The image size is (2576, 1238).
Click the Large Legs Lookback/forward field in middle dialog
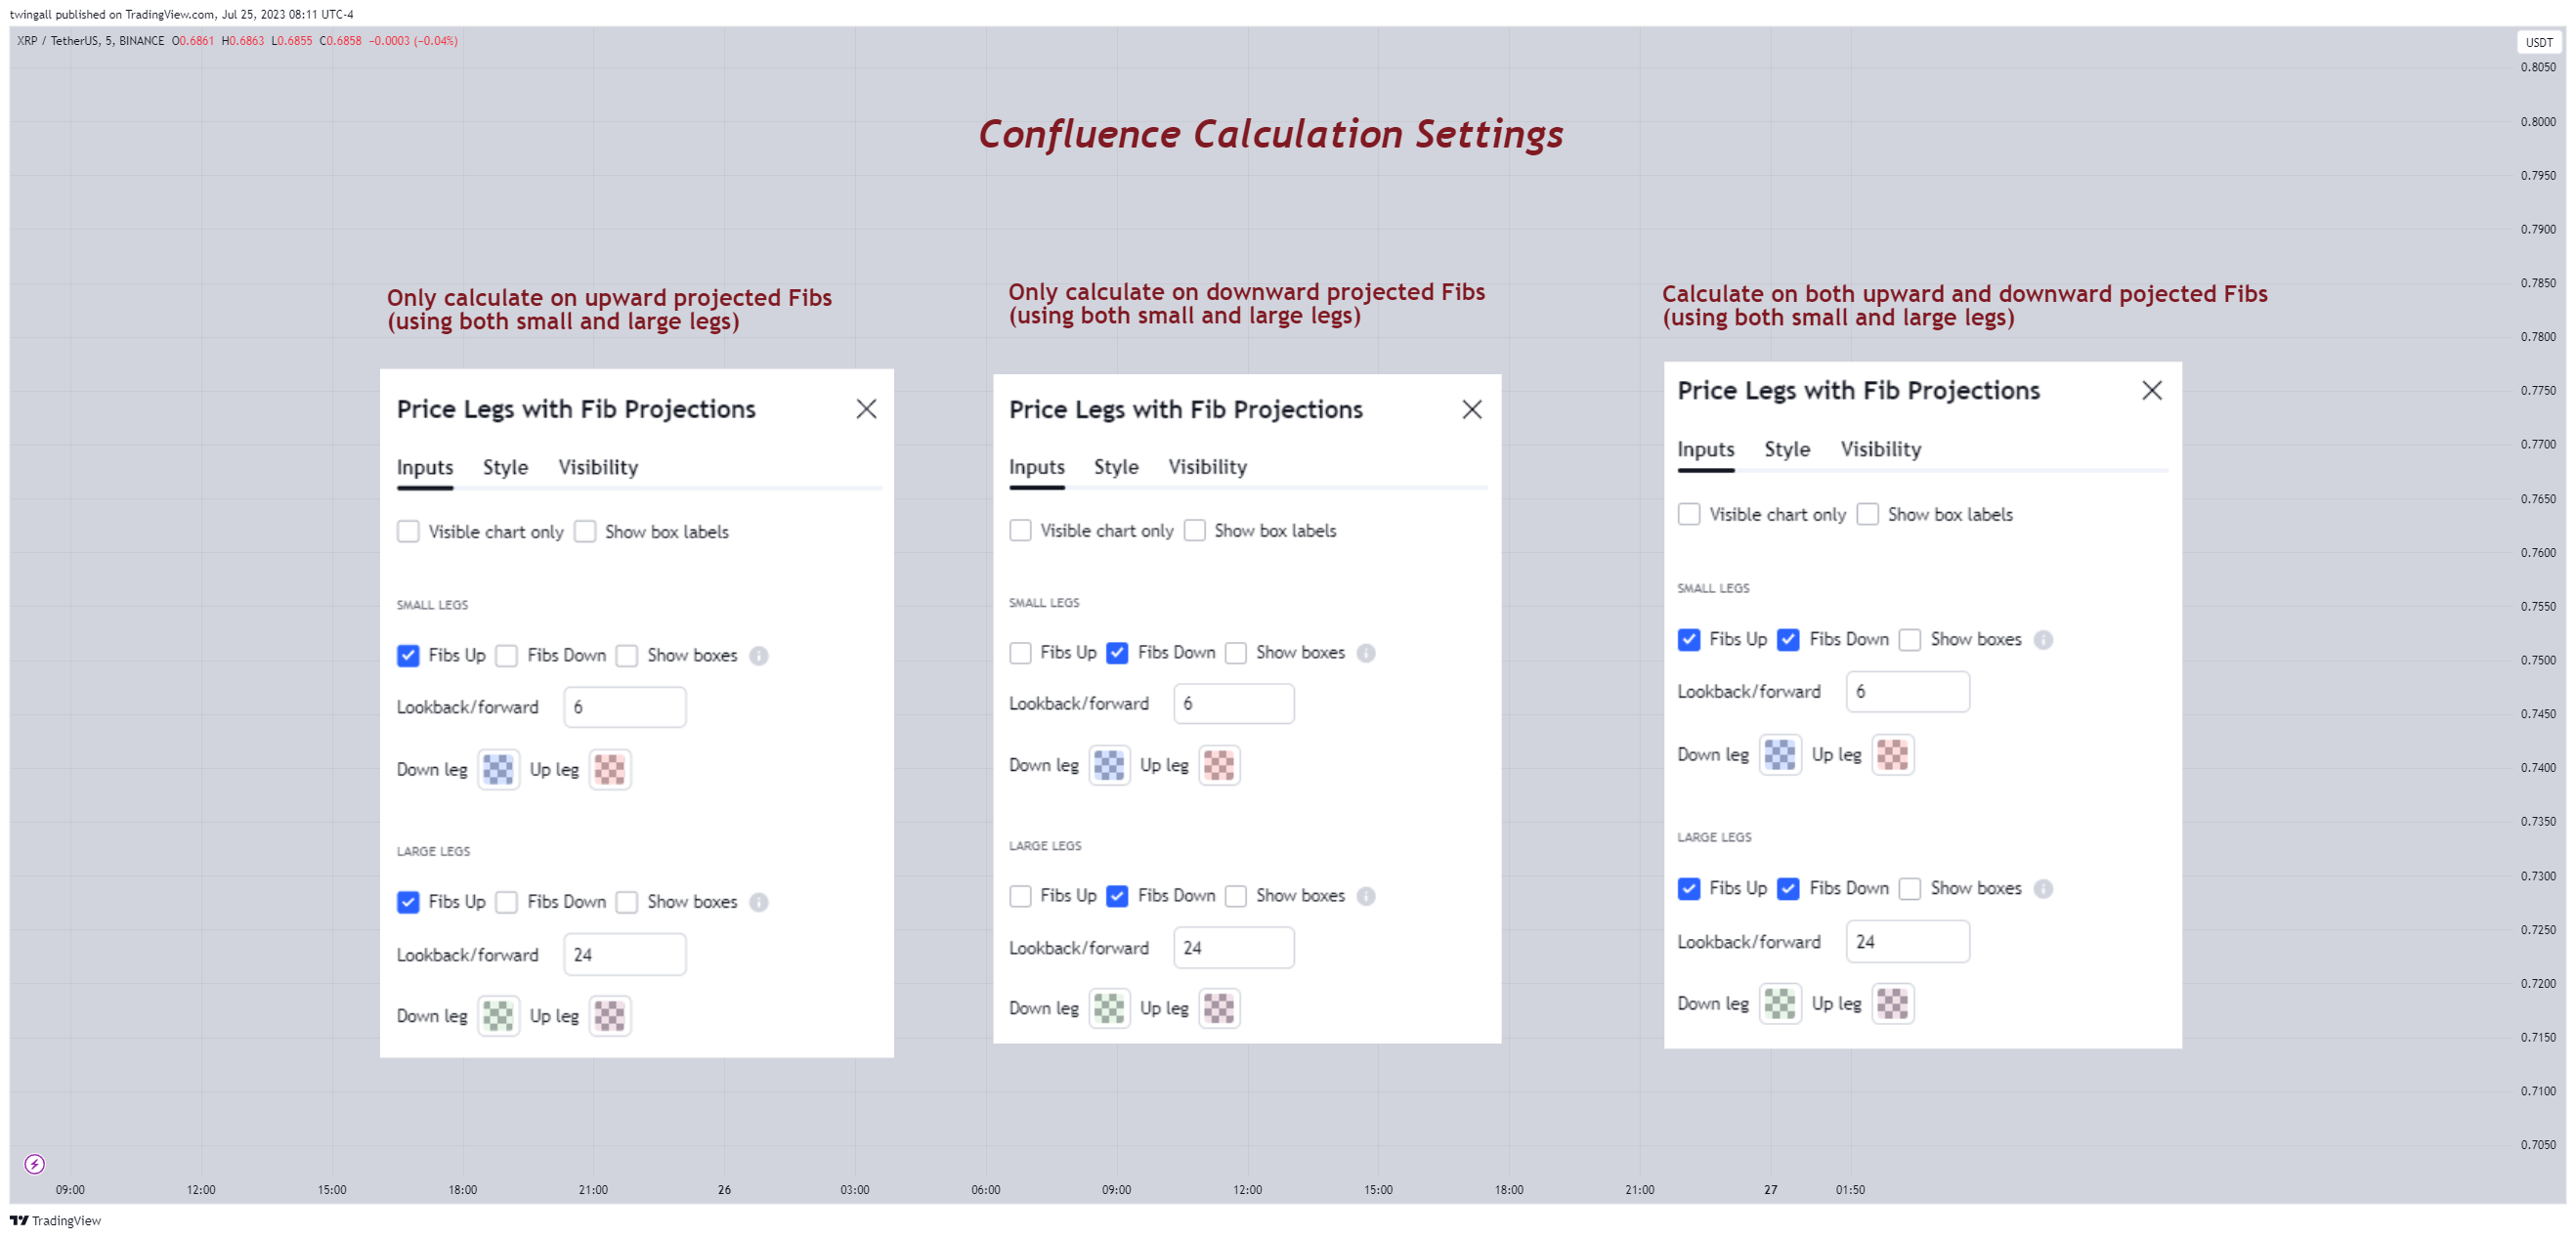1234,948
